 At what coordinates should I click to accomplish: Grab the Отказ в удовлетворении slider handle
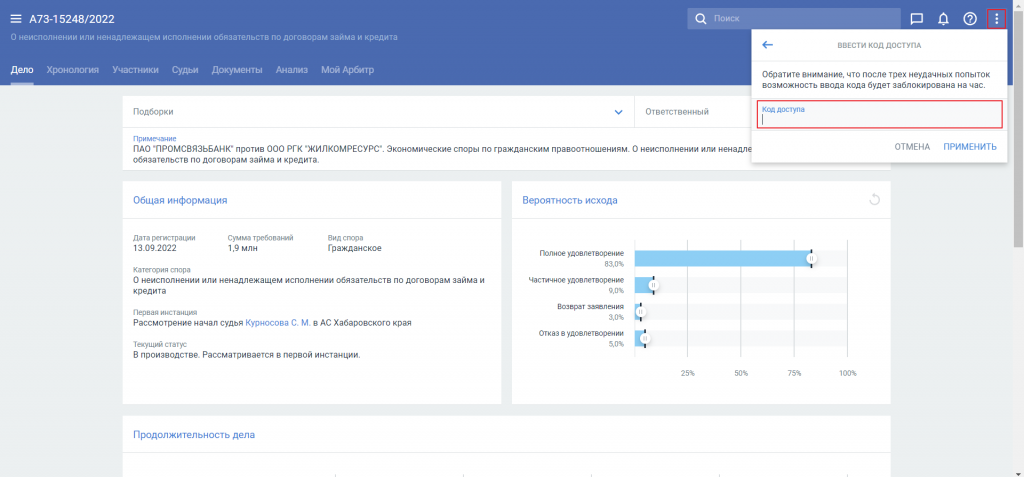click(x=645, y=339)
